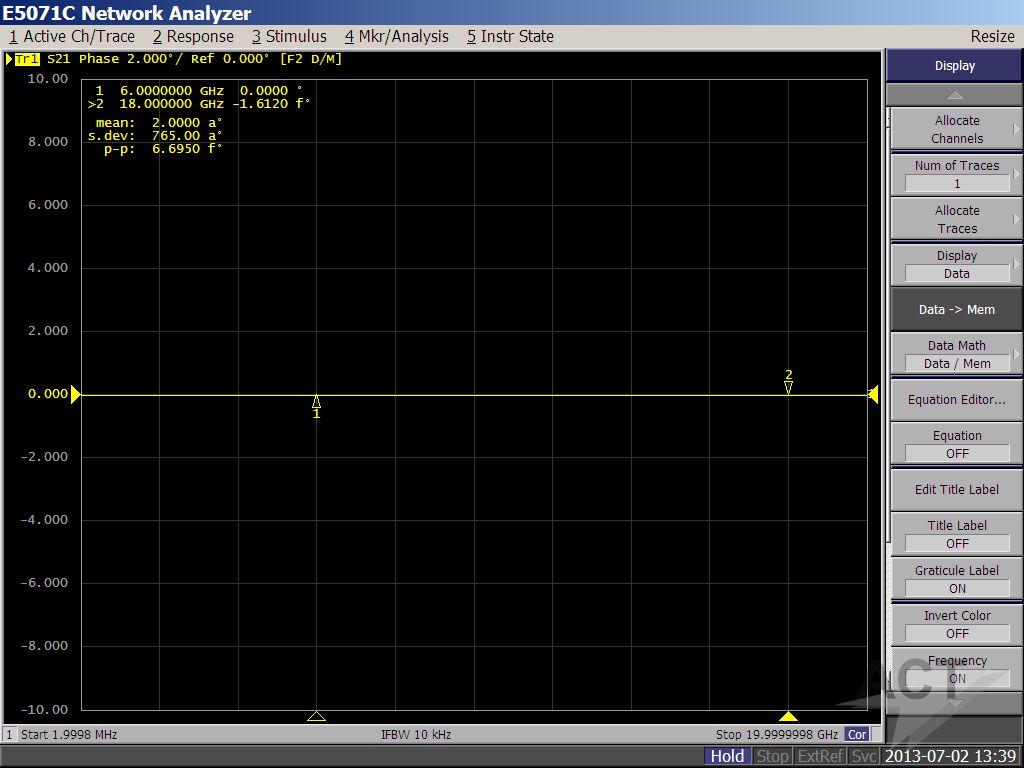Screen dimensions: 1024x768
Task: Click the Cor correction status indicator
Action: point(857,734)
